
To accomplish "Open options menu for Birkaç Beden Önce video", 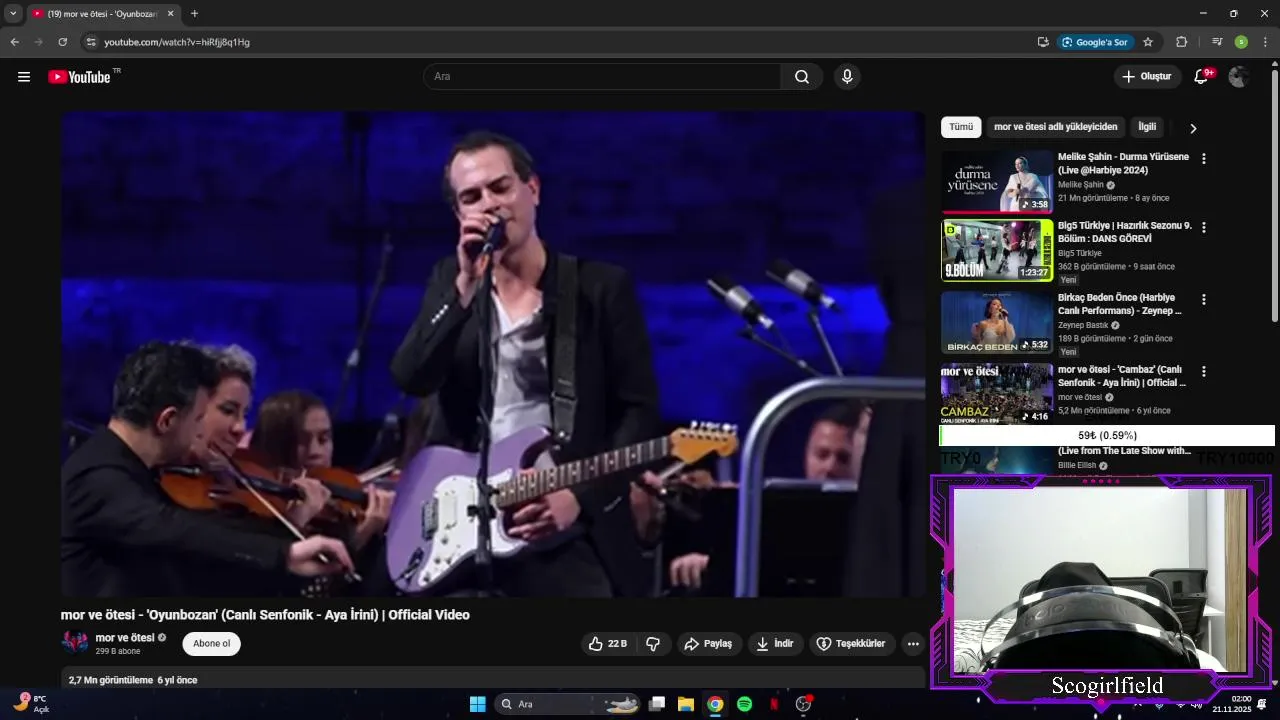I will pyautogui.click(x=1204, y=300).
